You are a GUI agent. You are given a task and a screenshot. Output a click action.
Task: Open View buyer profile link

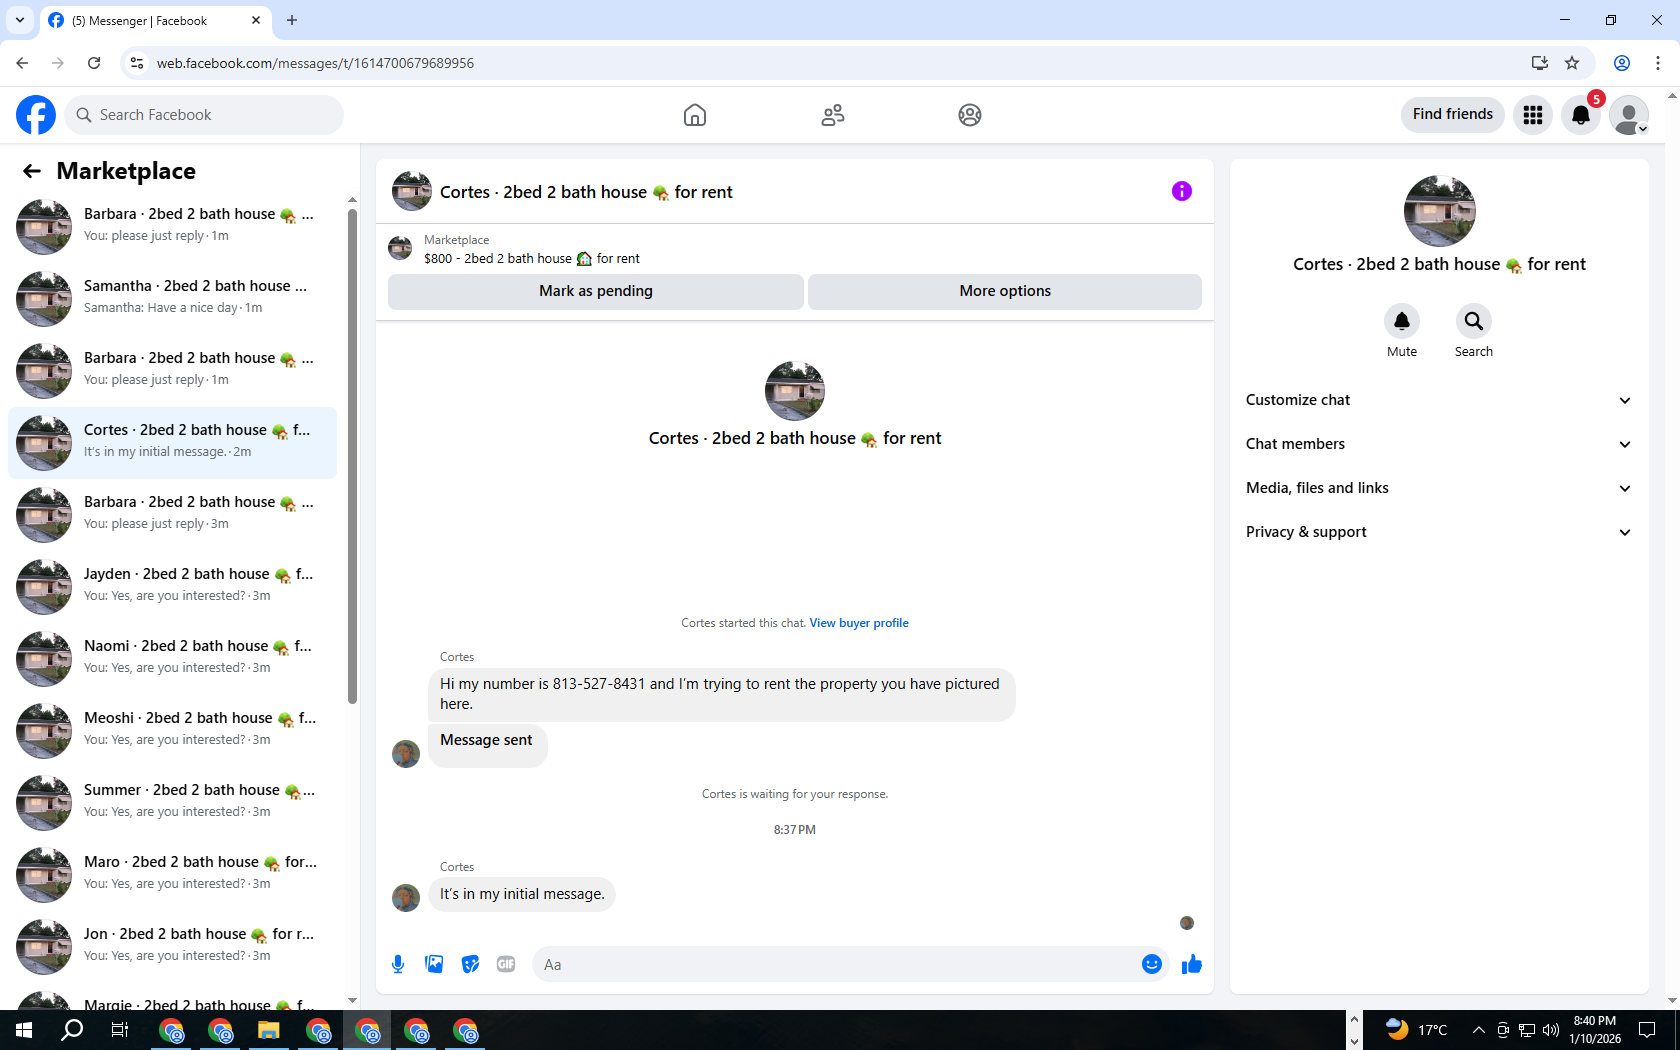point(859,623)
